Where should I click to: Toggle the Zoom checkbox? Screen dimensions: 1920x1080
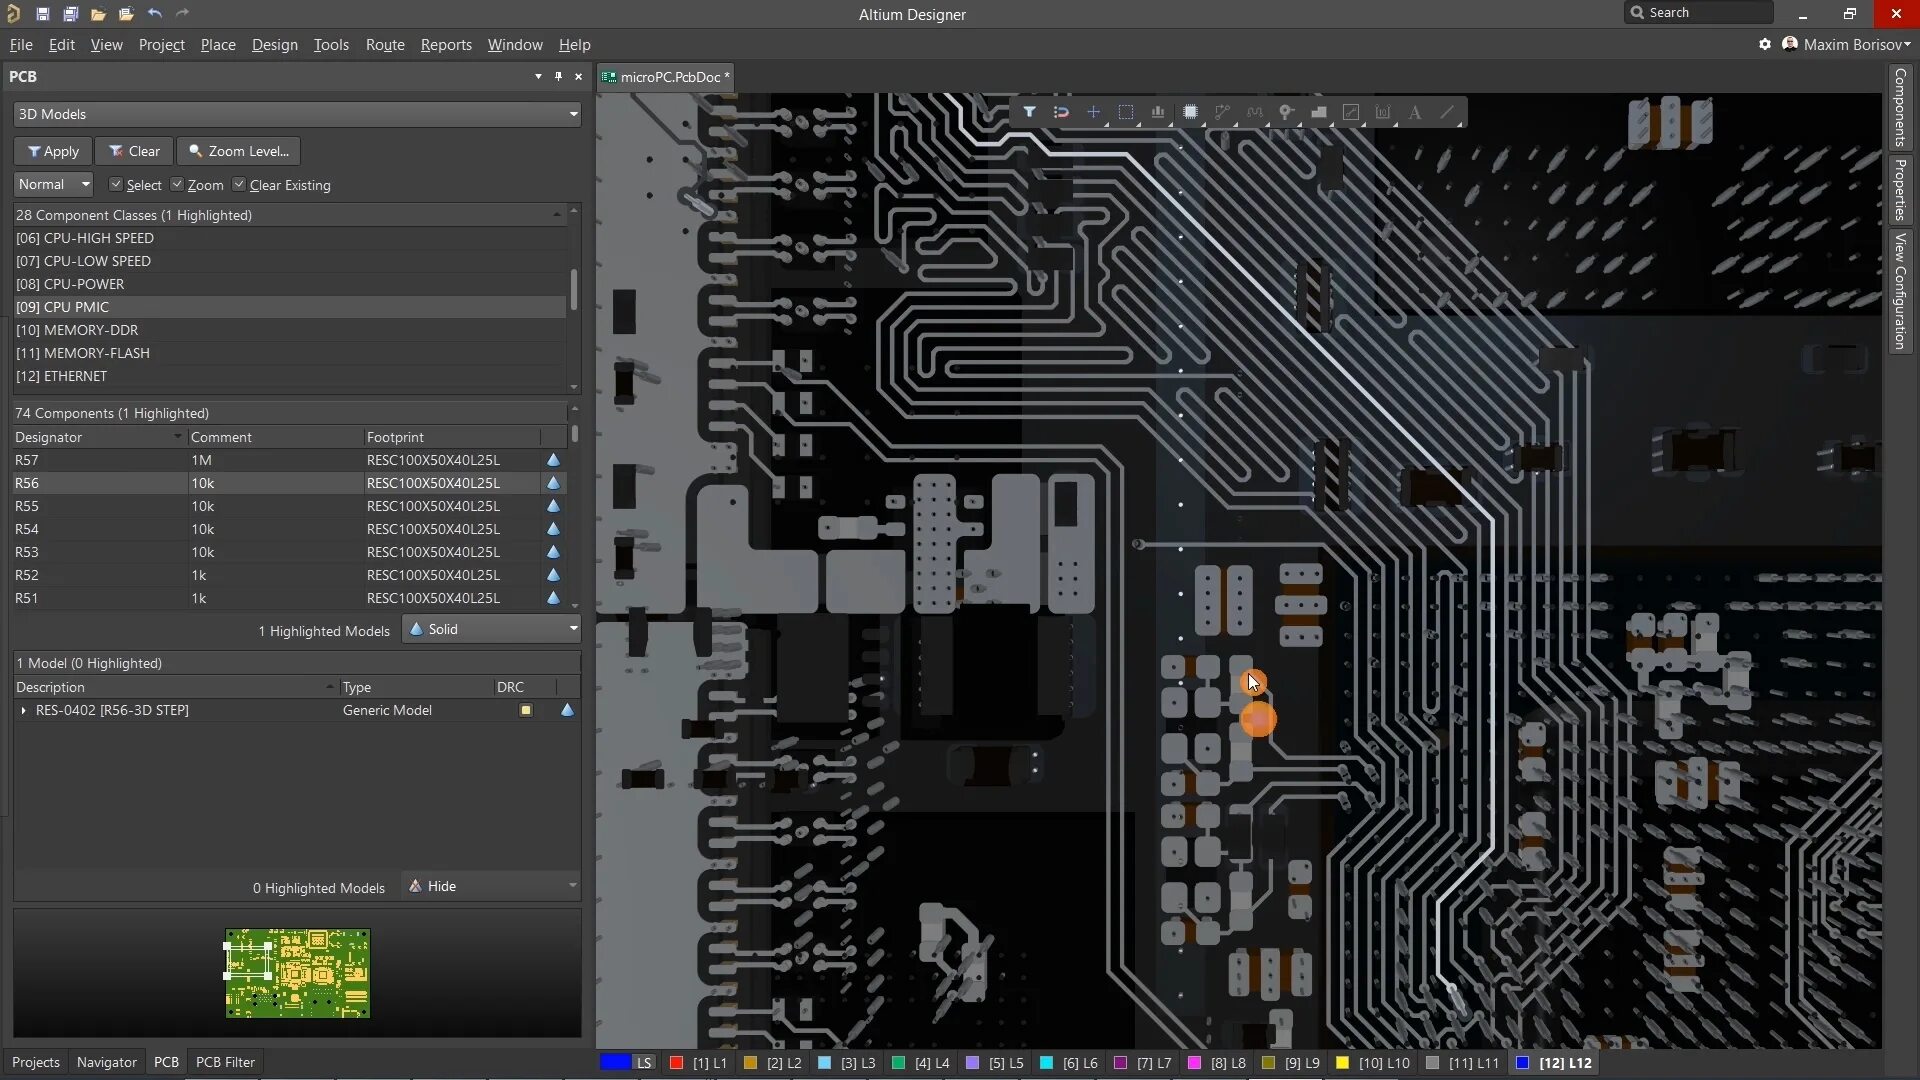(x=177, y=185)
